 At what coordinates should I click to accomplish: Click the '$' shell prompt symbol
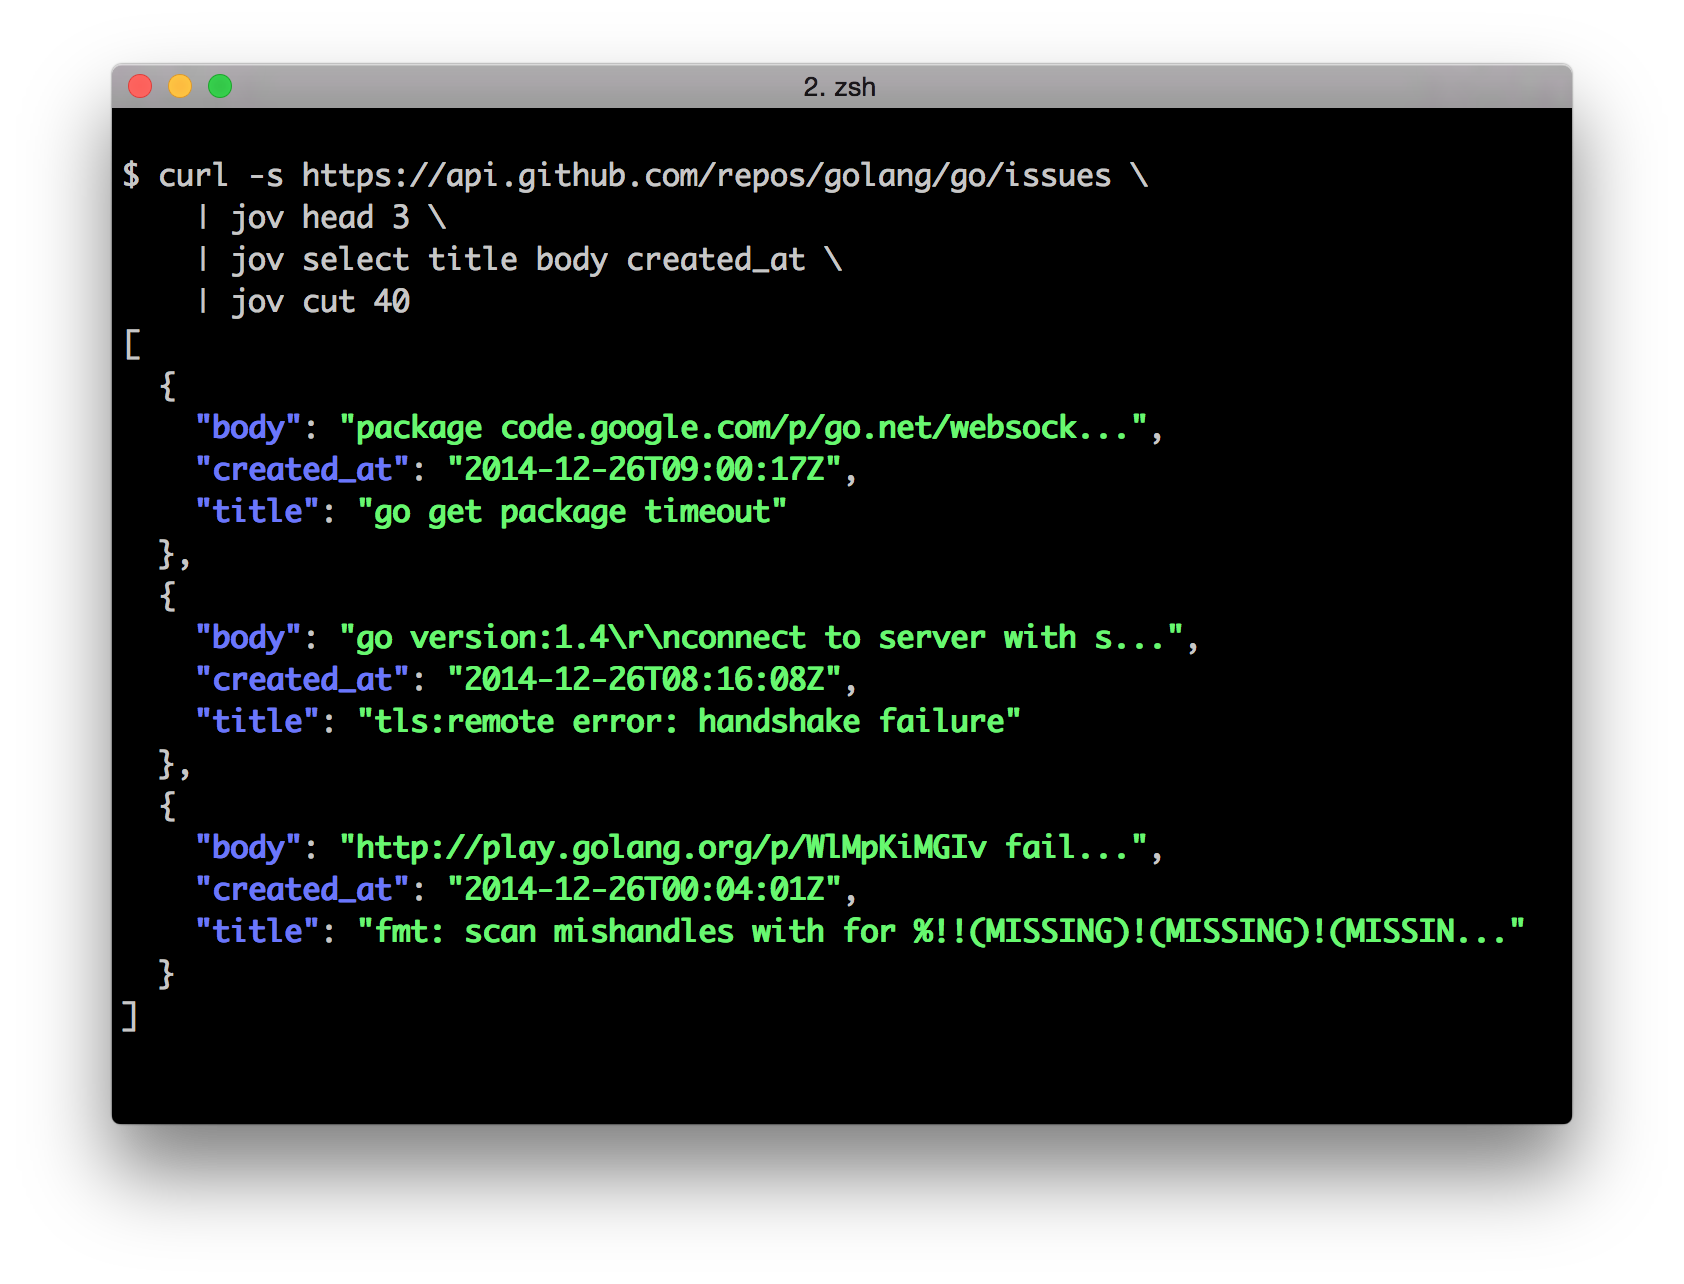131,176
